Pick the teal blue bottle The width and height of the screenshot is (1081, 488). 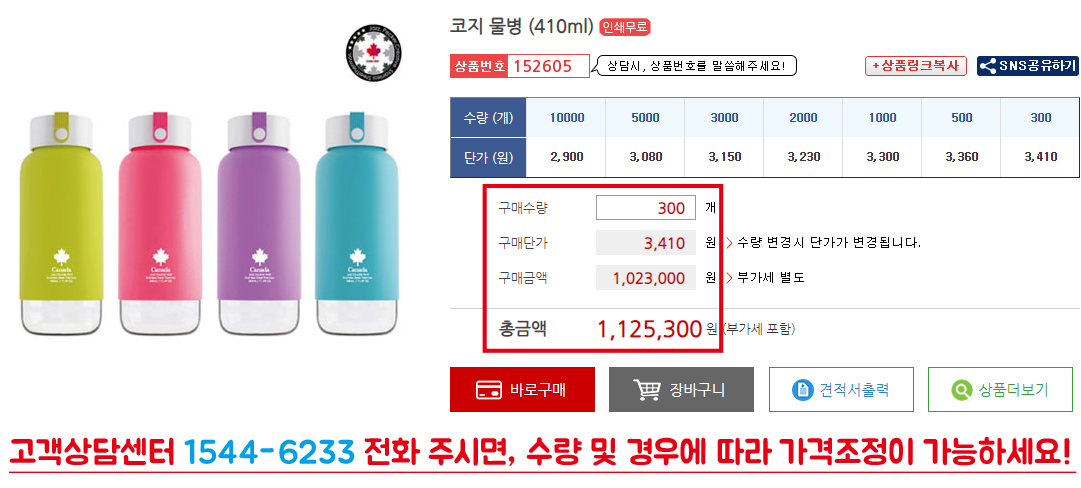pyautogui.click(x=356, y=224)
